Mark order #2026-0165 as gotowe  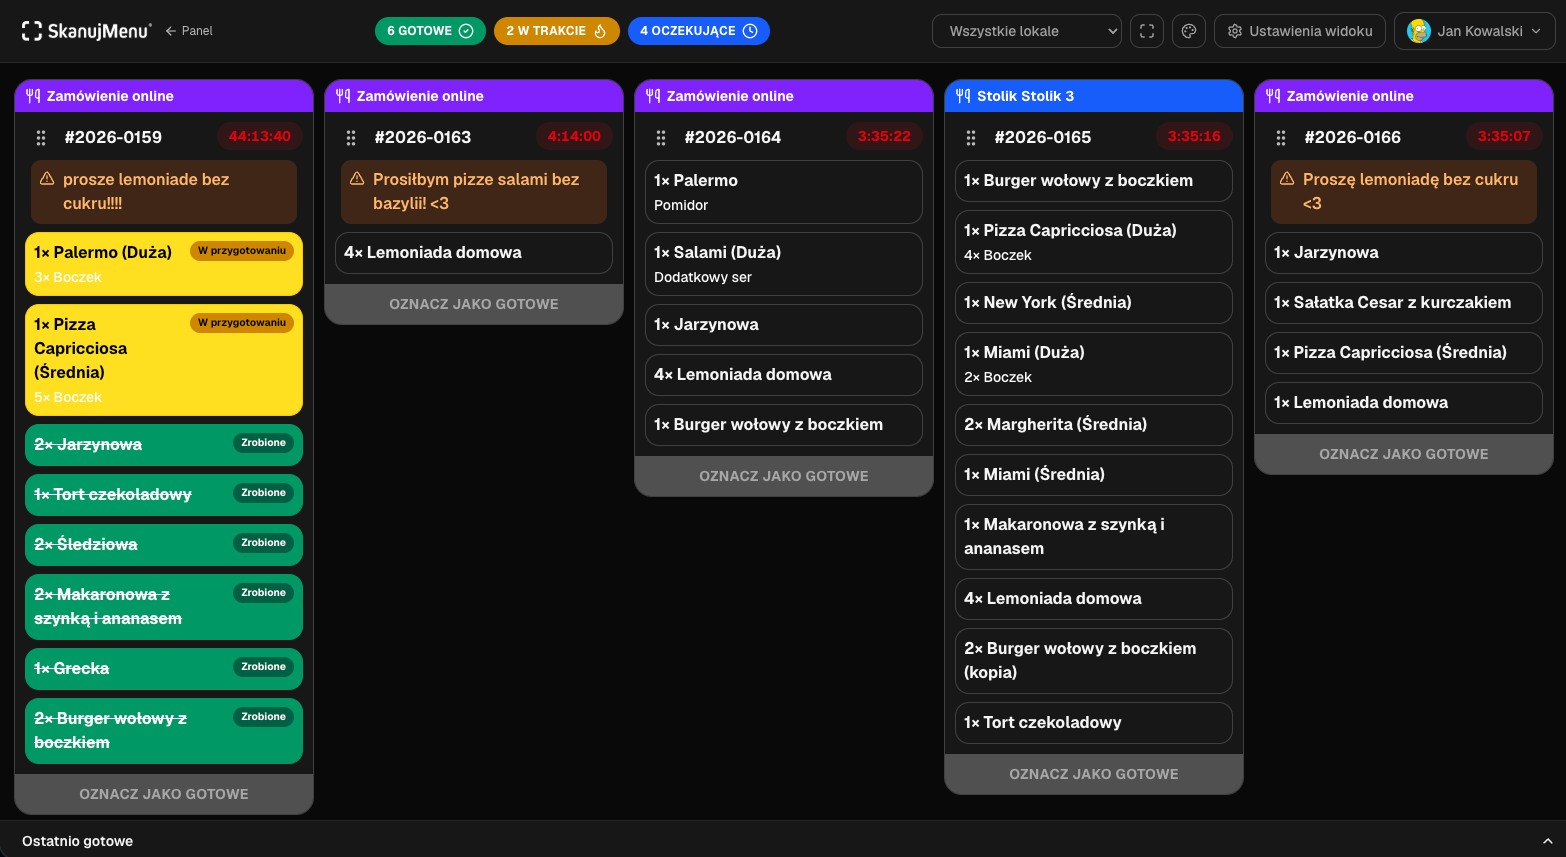click(1094, 774)
